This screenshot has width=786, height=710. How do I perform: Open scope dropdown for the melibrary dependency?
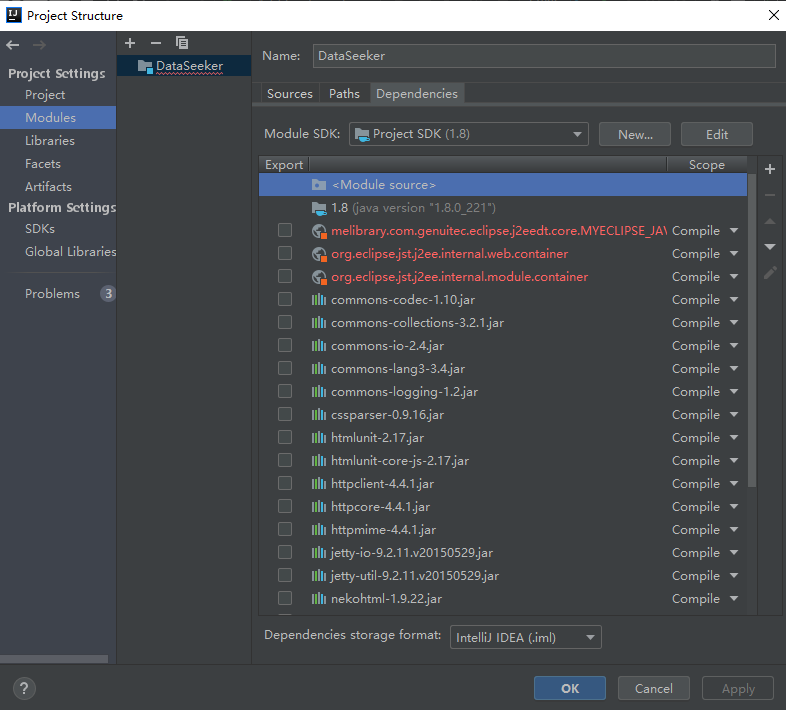pos(734,231)
